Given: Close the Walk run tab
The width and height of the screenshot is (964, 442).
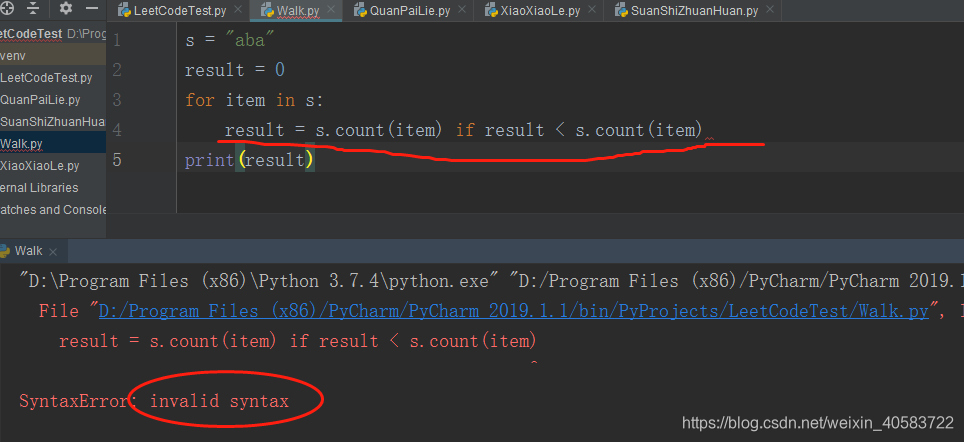Looking at the screenshot, I should click(53, 251).
